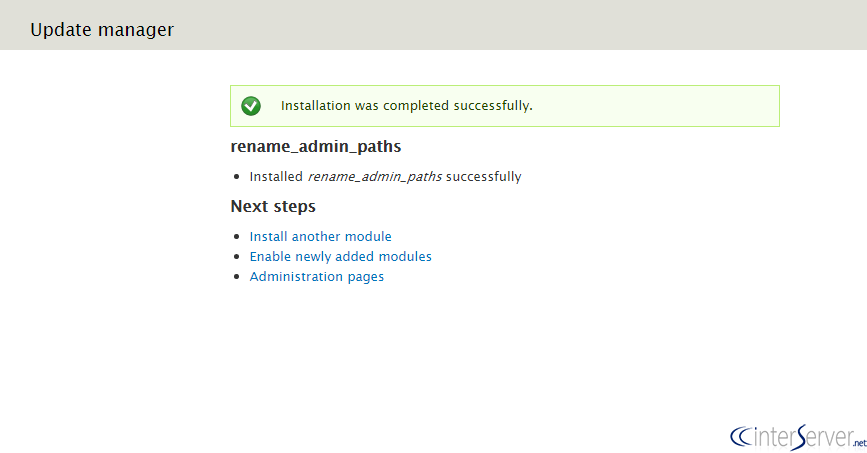Click the Installed rename_admin_paths successfully text
Viewport: 867px width, 453px height.
[x=385, y=176]
